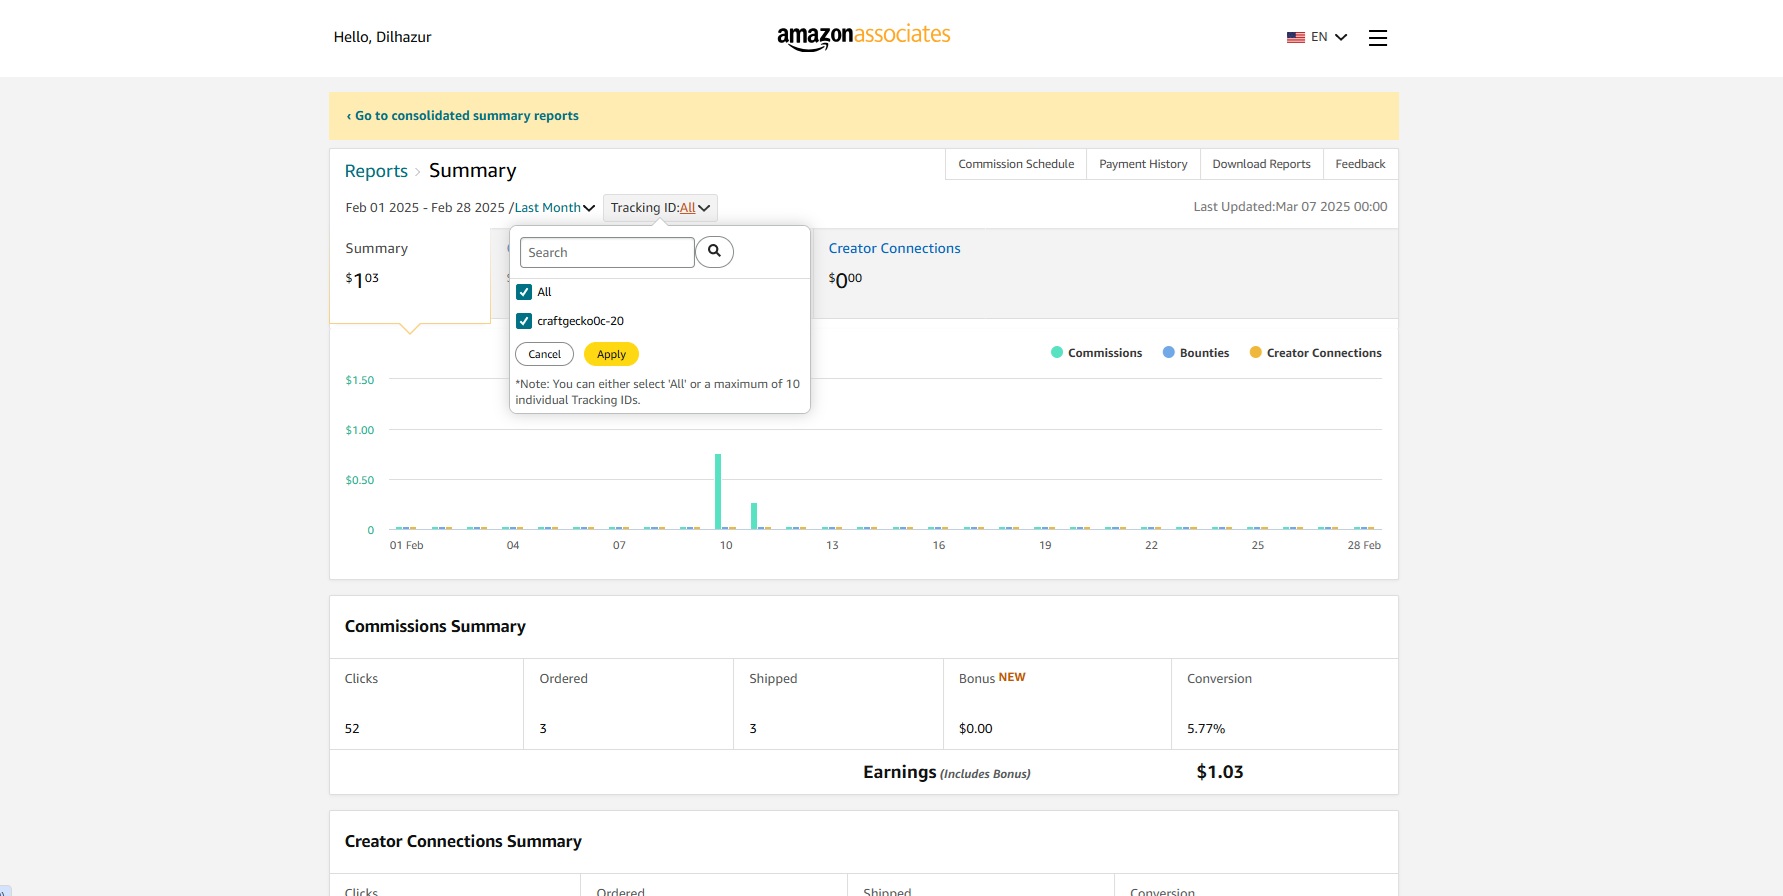1783x896 pixels.
Task: Click the Apply button
Action: point(611,354)
